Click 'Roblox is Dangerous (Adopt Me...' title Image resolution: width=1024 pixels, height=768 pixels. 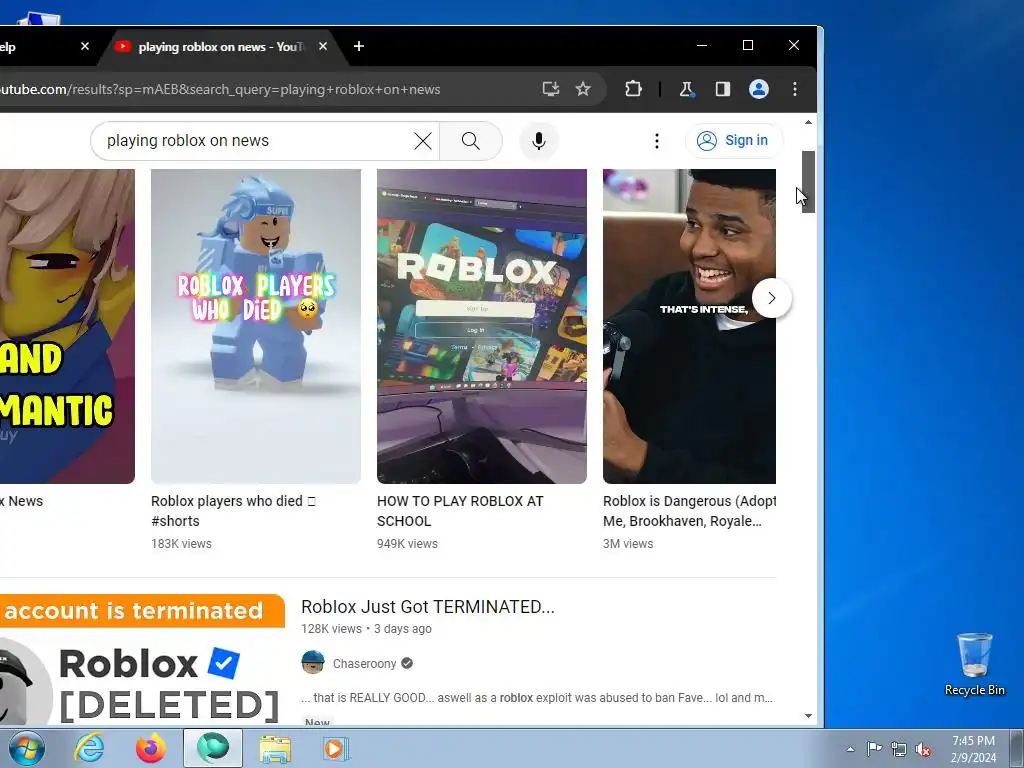pyautogui.click(x=689, y=511)
